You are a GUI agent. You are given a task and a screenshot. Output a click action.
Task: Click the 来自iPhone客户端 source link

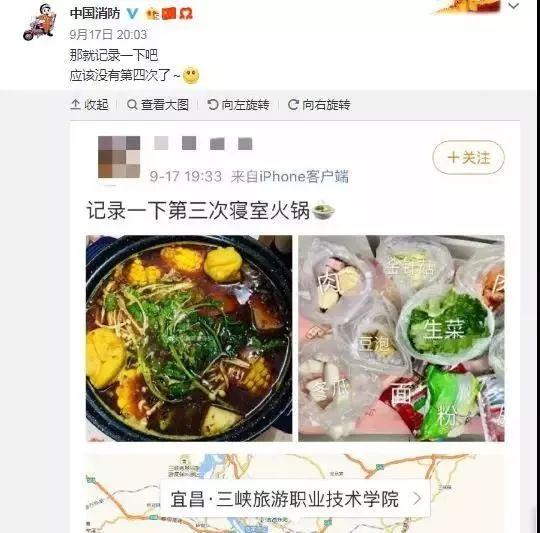pos(290,177)
